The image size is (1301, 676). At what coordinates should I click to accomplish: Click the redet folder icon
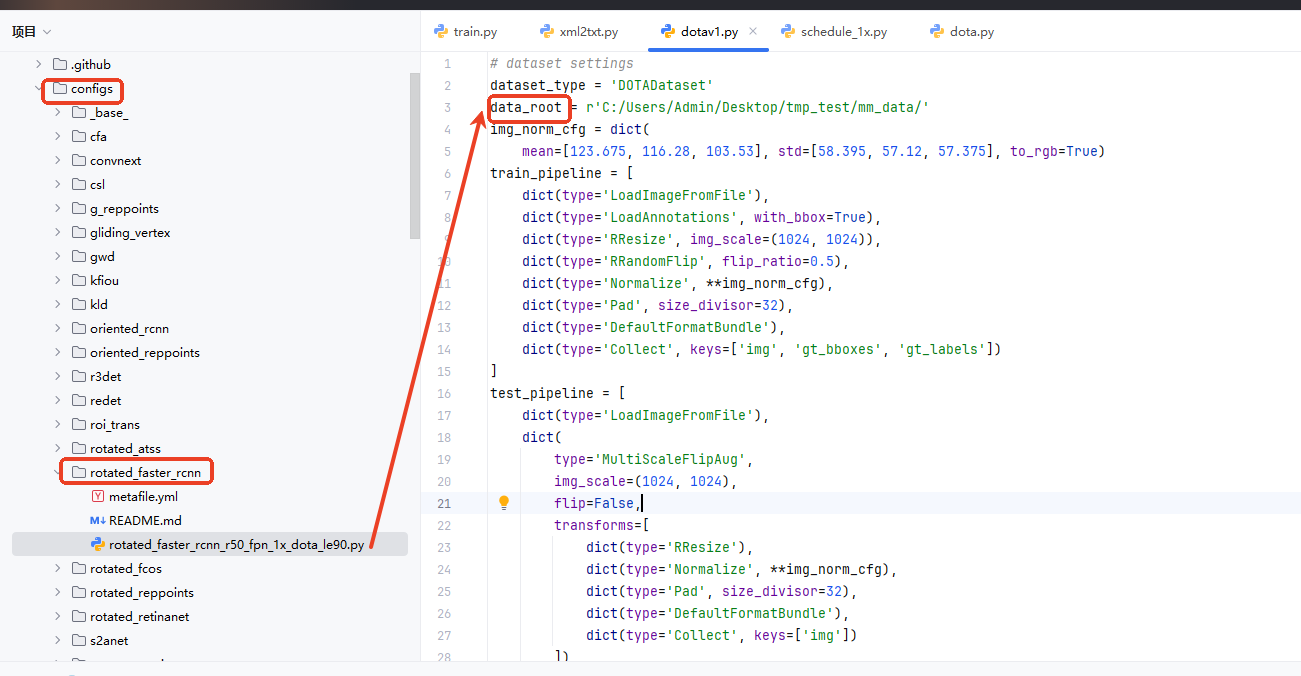79,400
